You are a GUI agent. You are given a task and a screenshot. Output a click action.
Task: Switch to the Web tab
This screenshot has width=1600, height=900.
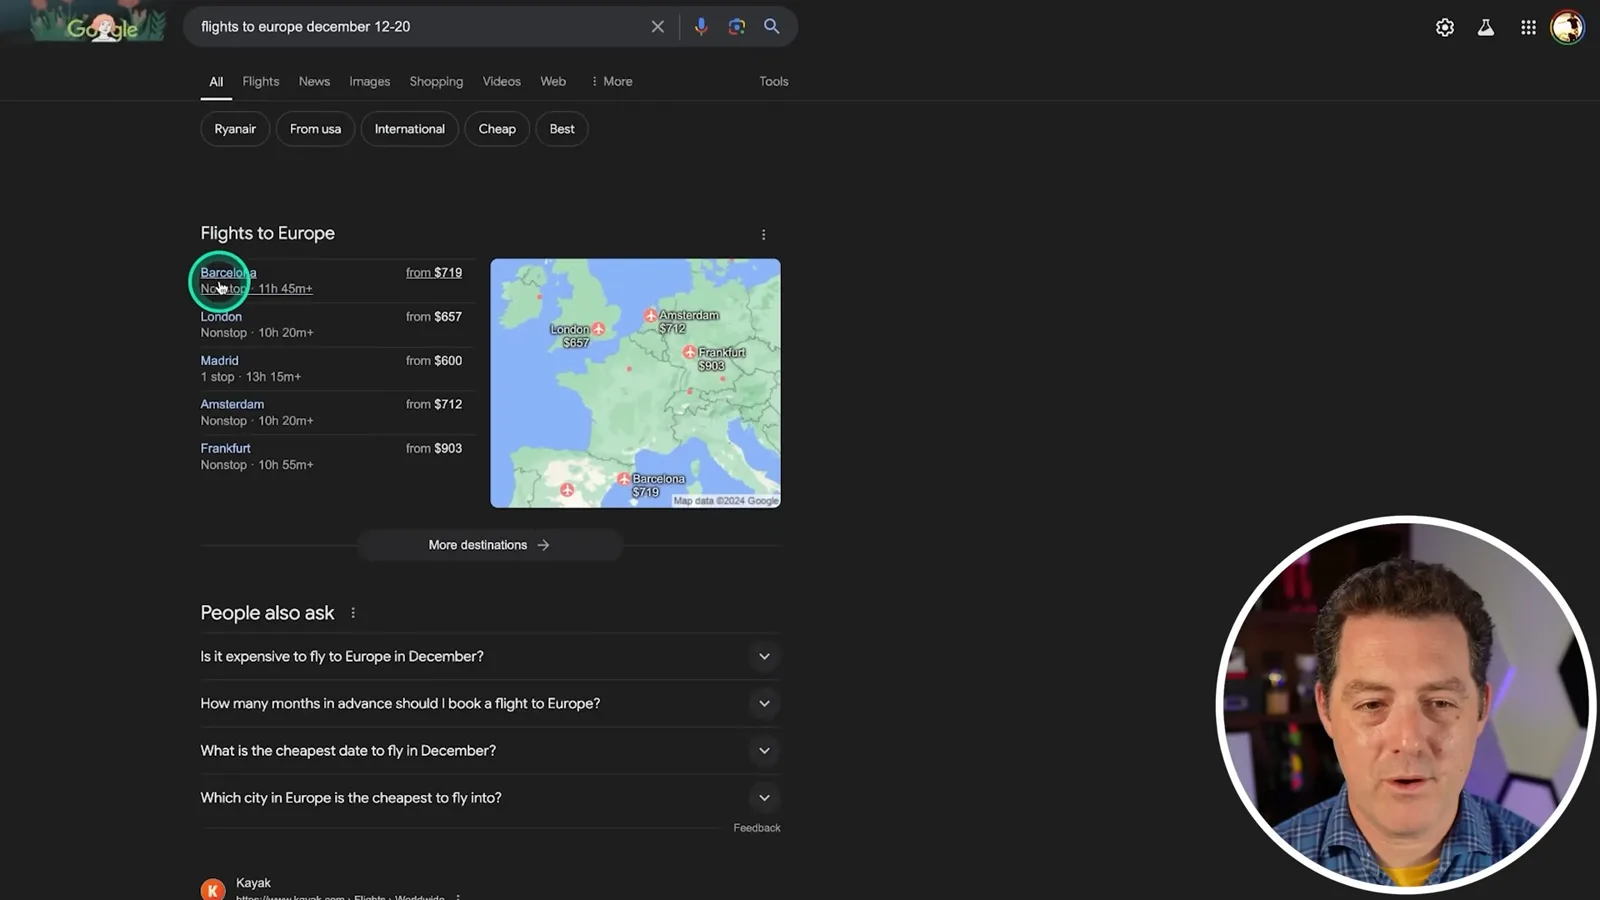[x=553, y=82]
